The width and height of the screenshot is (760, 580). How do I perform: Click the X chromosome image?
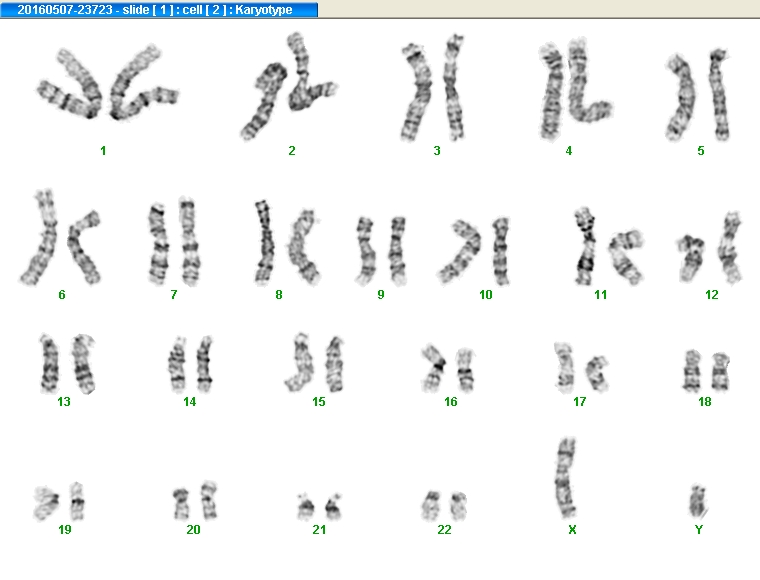(x=566, y=478)
